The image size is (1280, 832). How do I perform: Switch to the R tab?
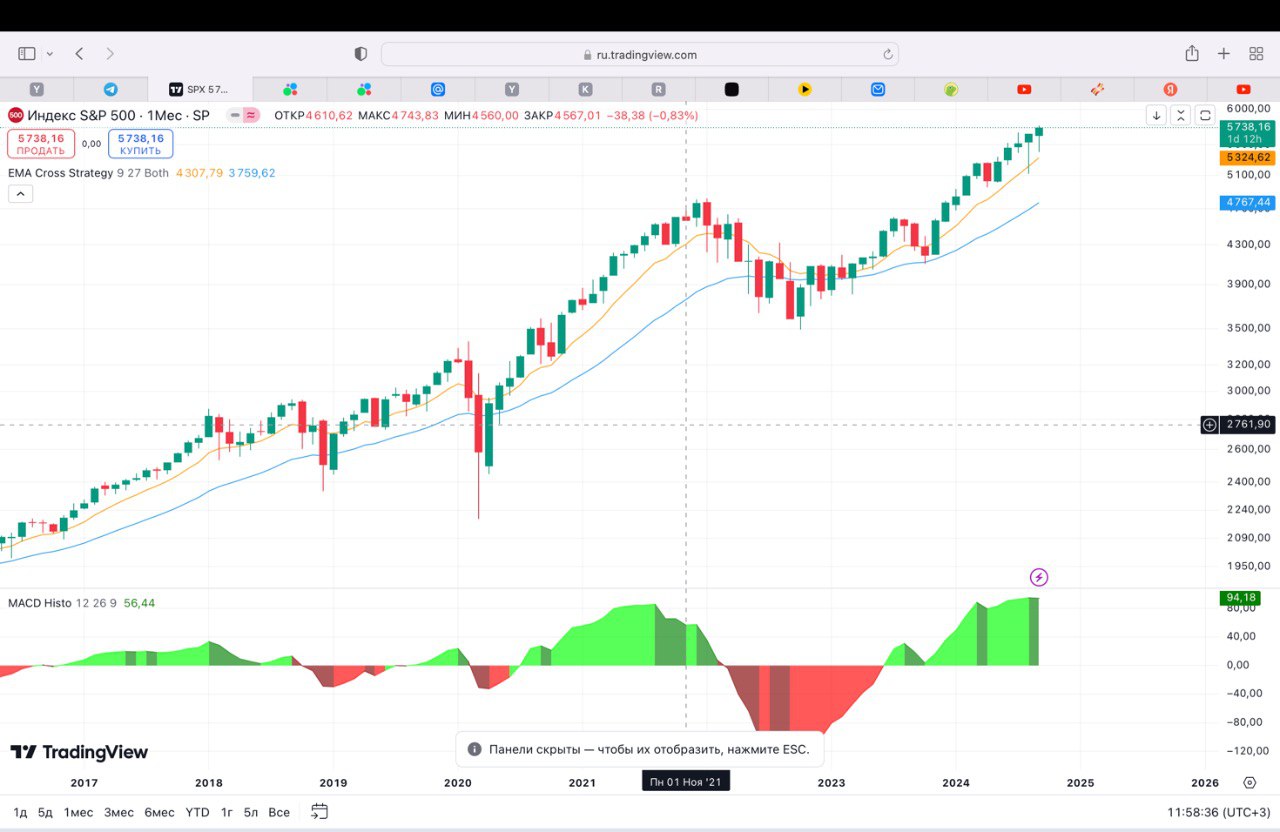[658, 89]
